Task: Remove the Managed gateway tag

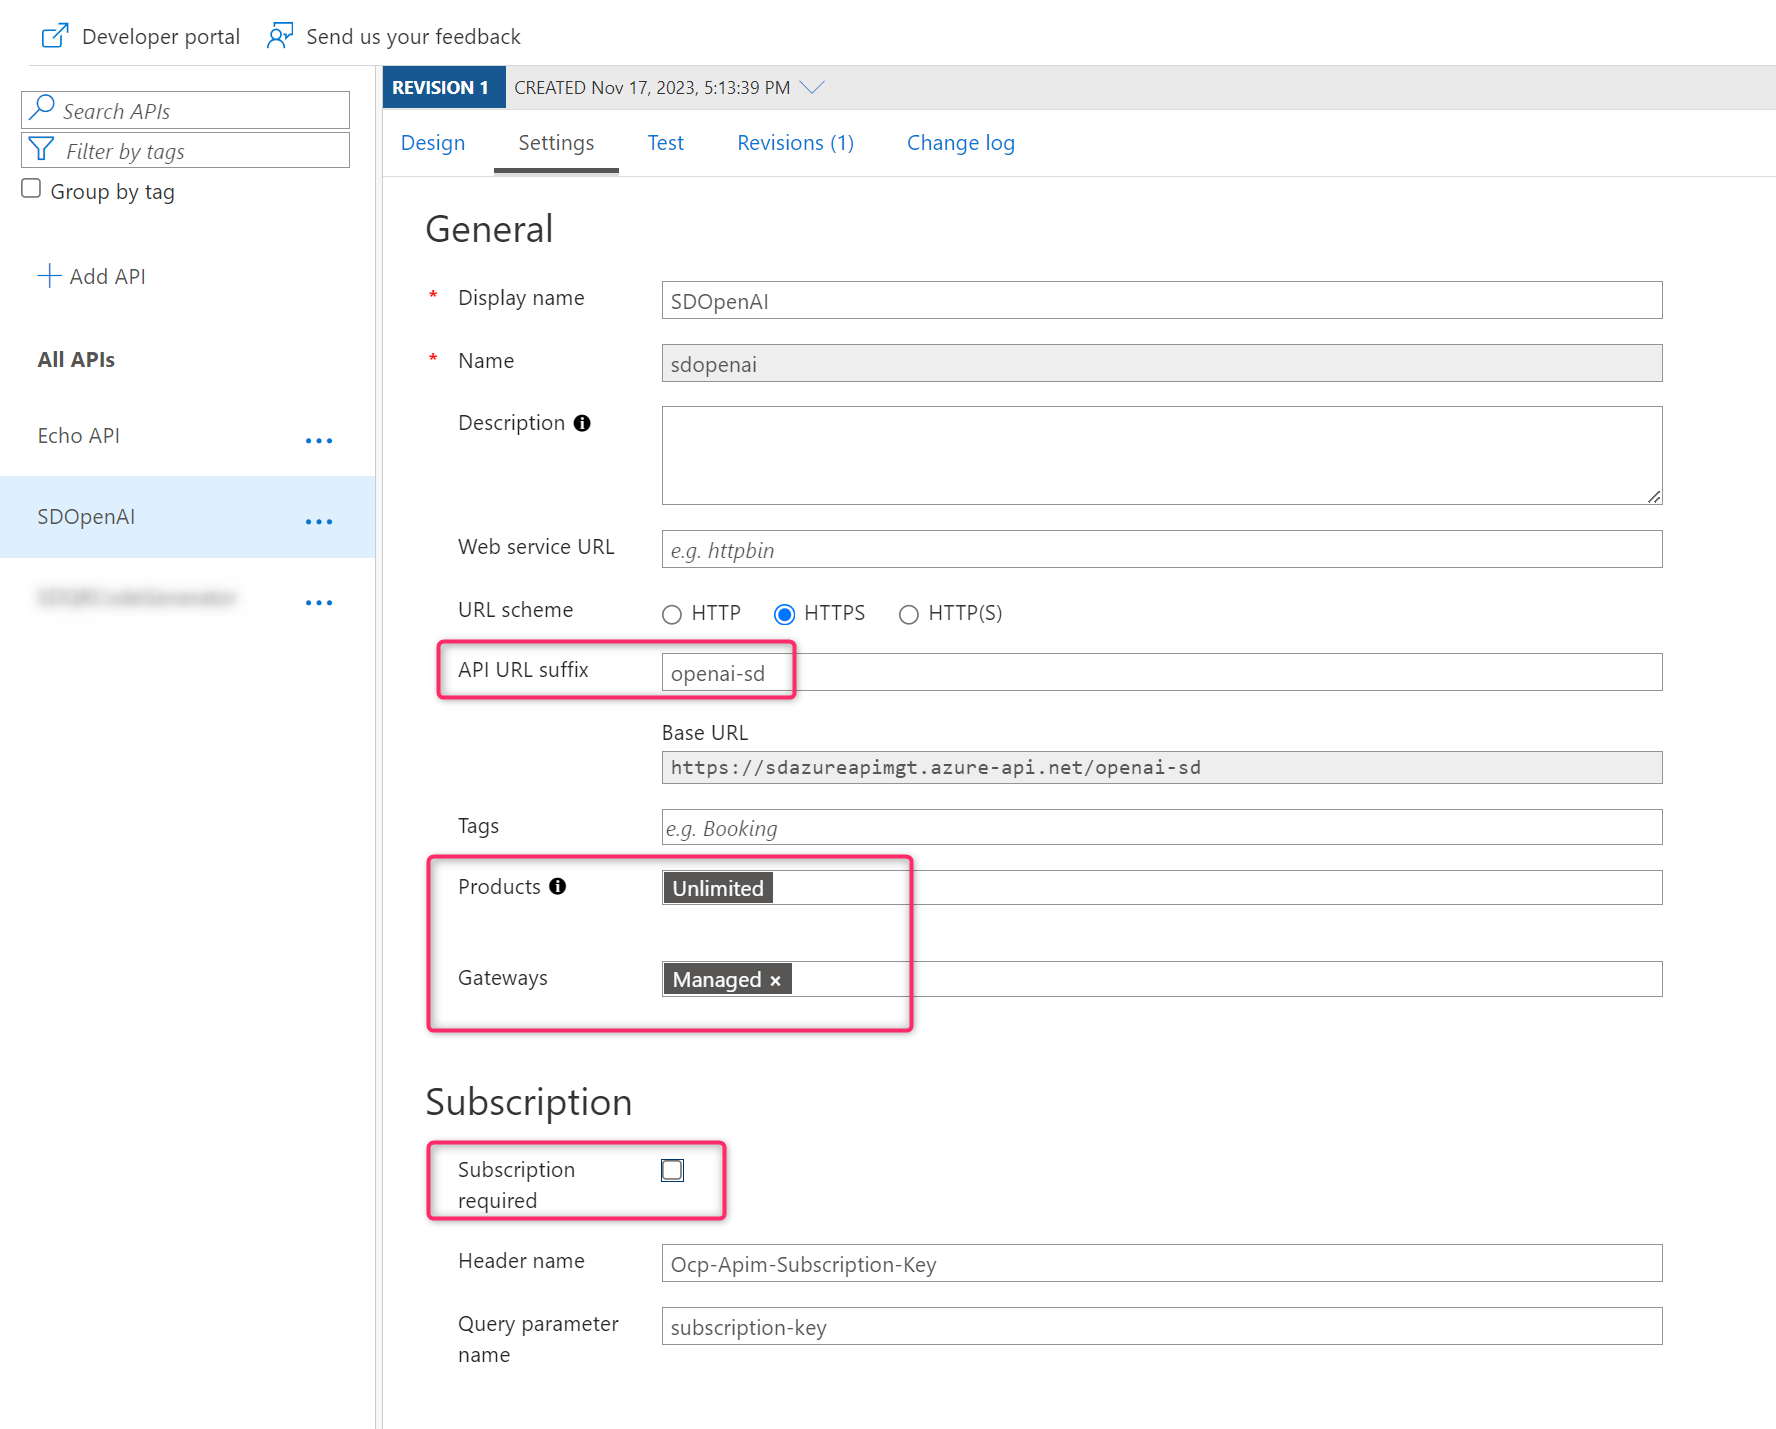Action: 775,981
